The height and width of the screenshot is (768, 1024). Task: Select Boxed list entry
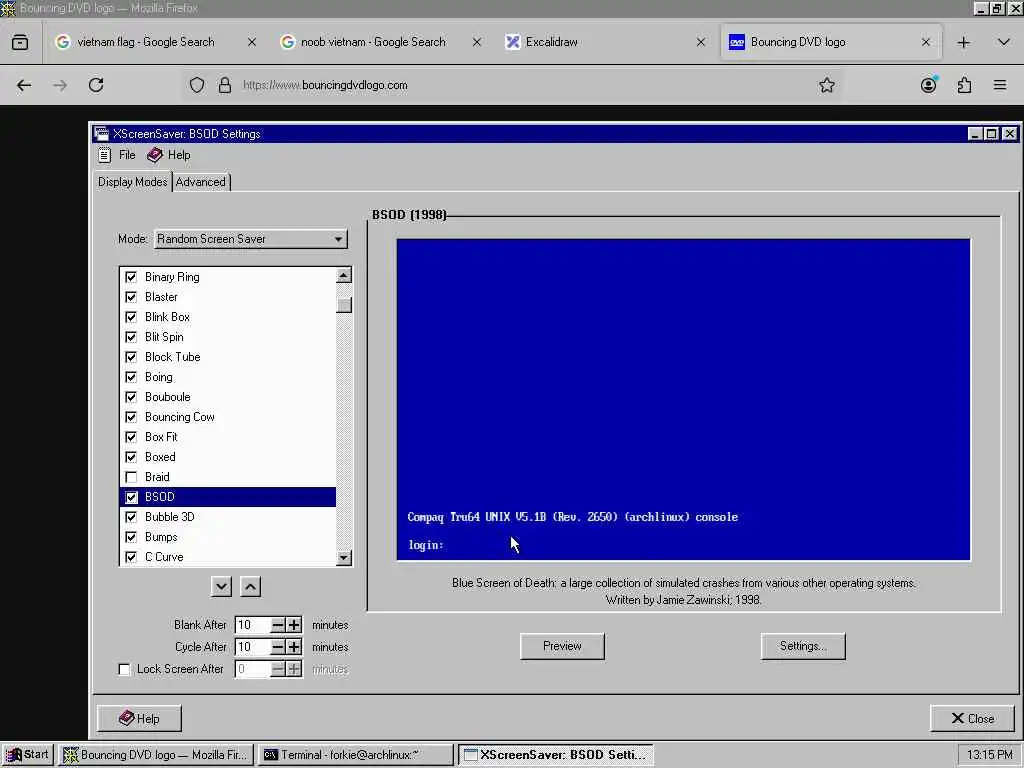(228, 457)
